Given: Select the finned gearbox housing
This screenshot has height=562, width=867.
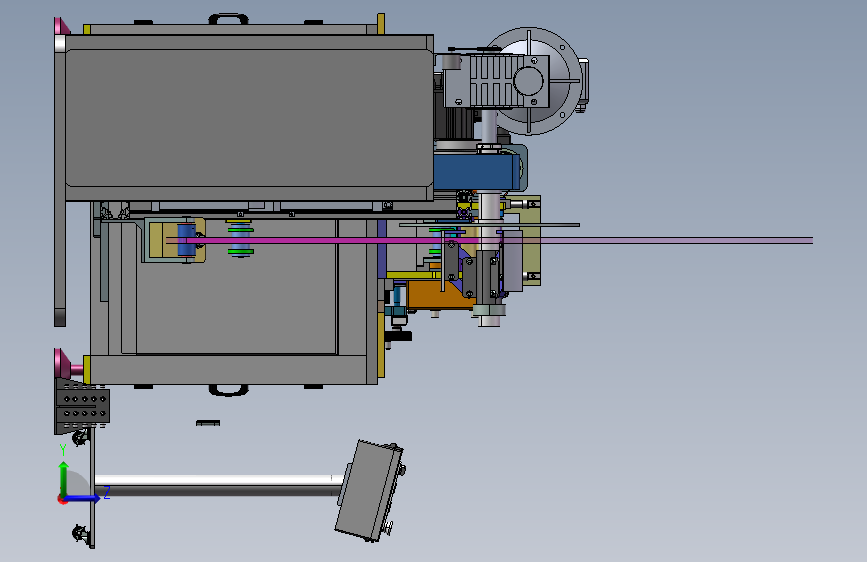Looking at the screenshot, I should (497, 81).
